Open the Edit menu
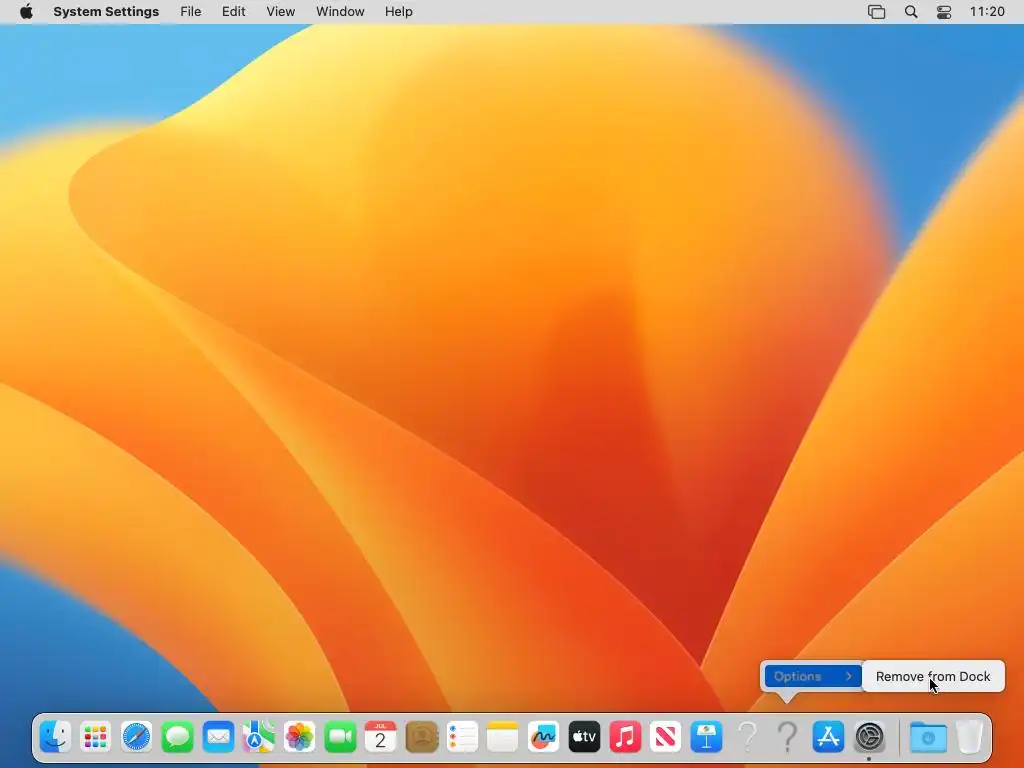The width and height of the screenshot is (1024, 768). 233,12
